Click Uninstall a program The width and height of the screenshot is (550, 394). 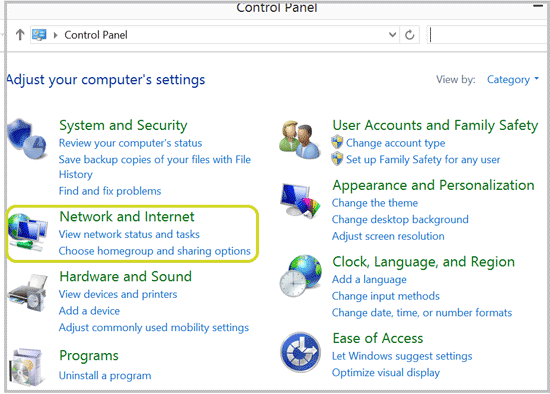point(105,375)
